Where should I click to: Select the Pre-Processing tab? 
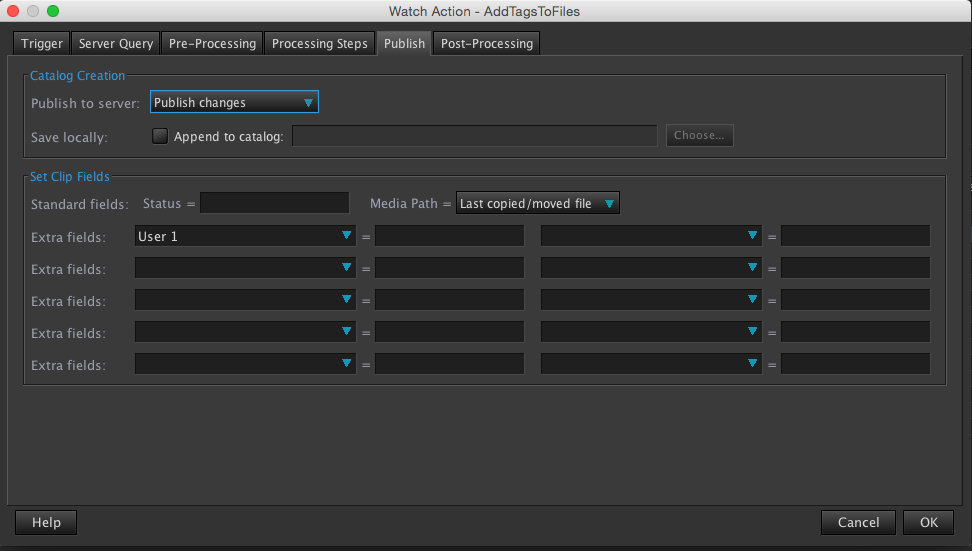[212, 44]
